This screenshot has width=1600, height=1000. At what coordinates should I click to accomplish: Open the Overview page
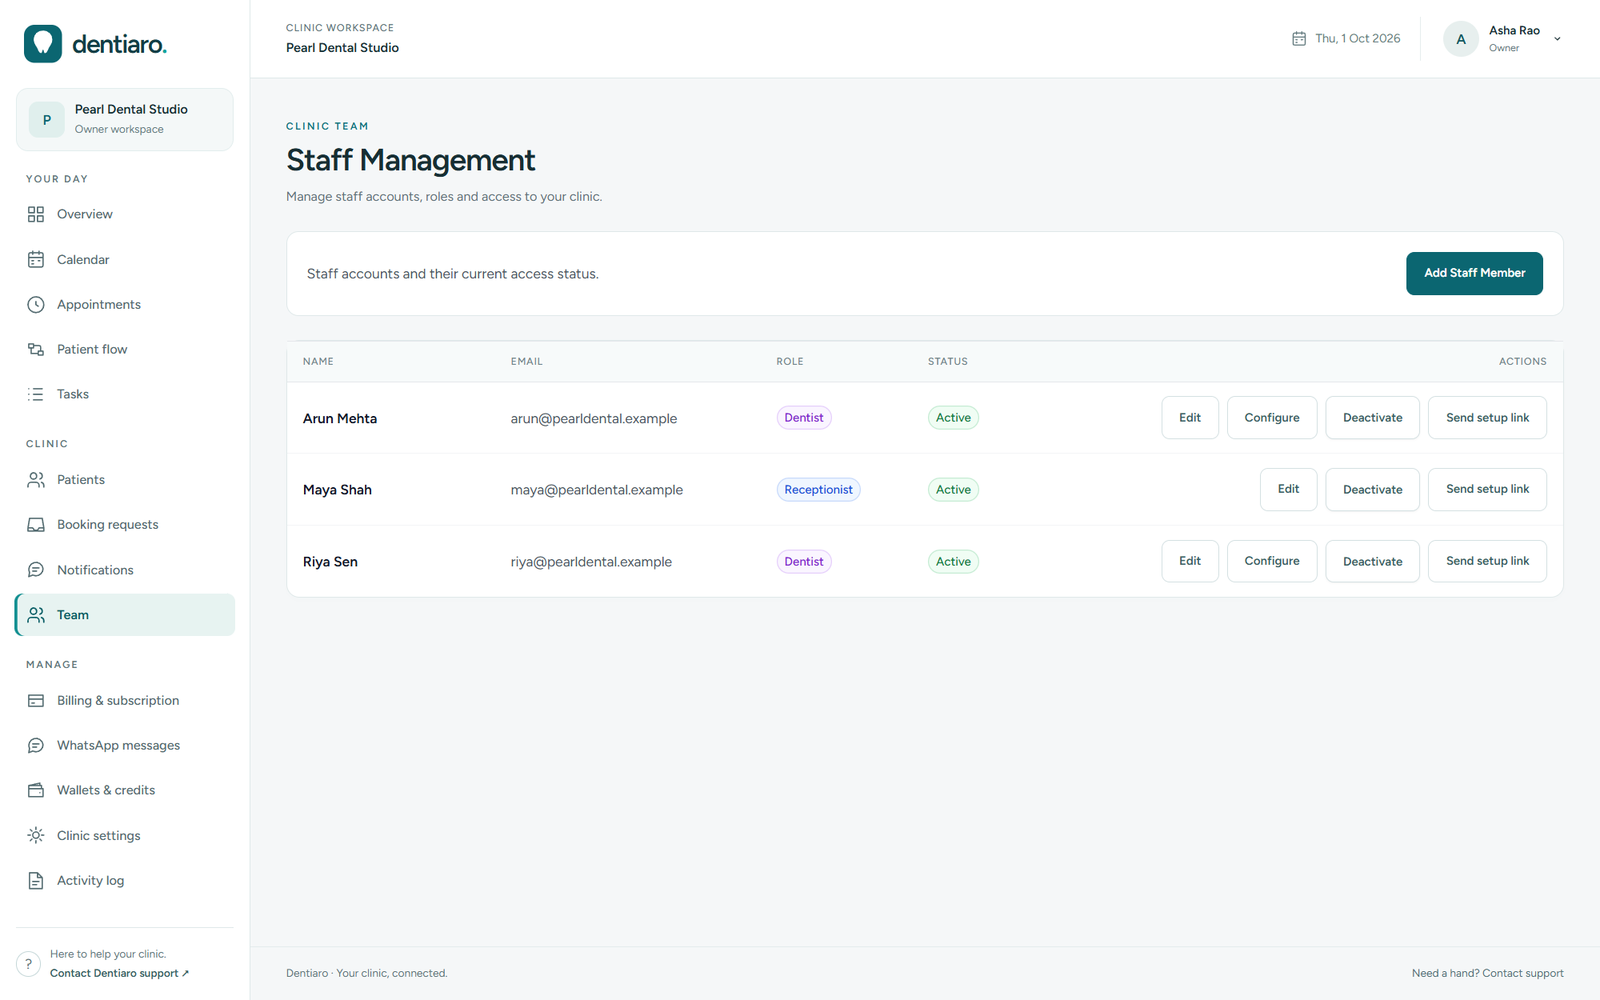125,214
